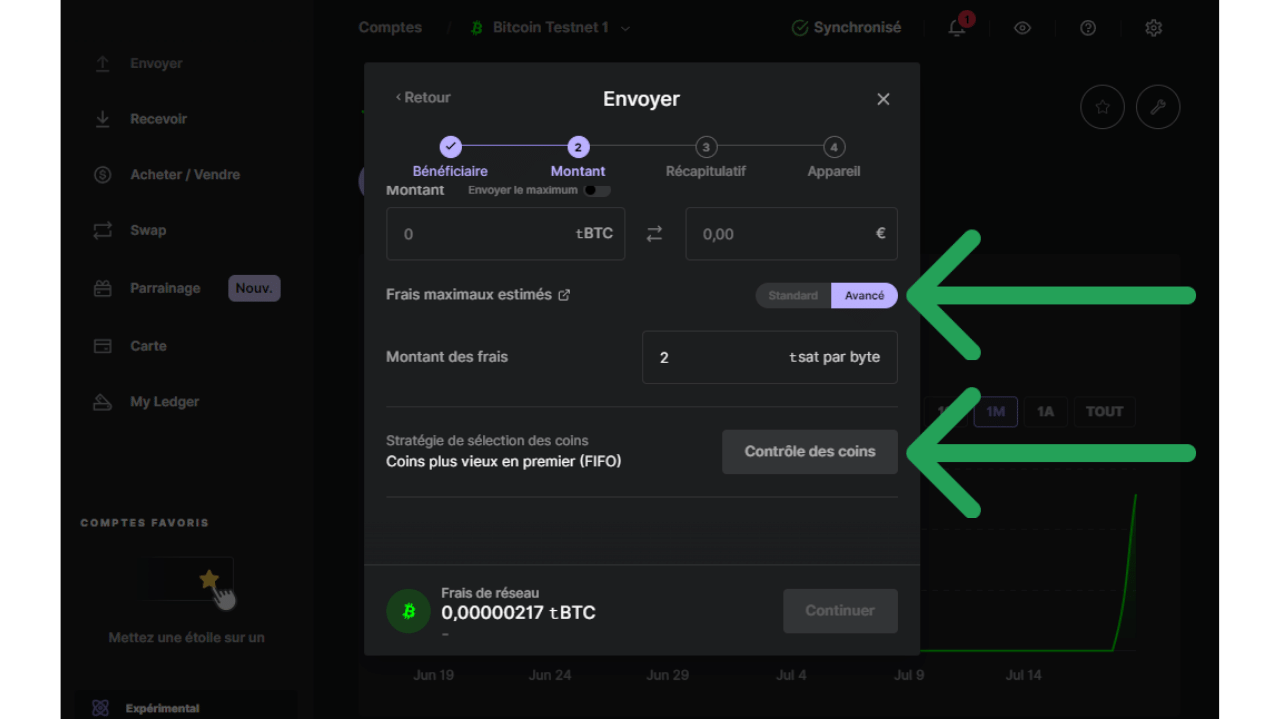
Task: Open Frais maximaux estimés external link
Action: (x=564, y=295)
